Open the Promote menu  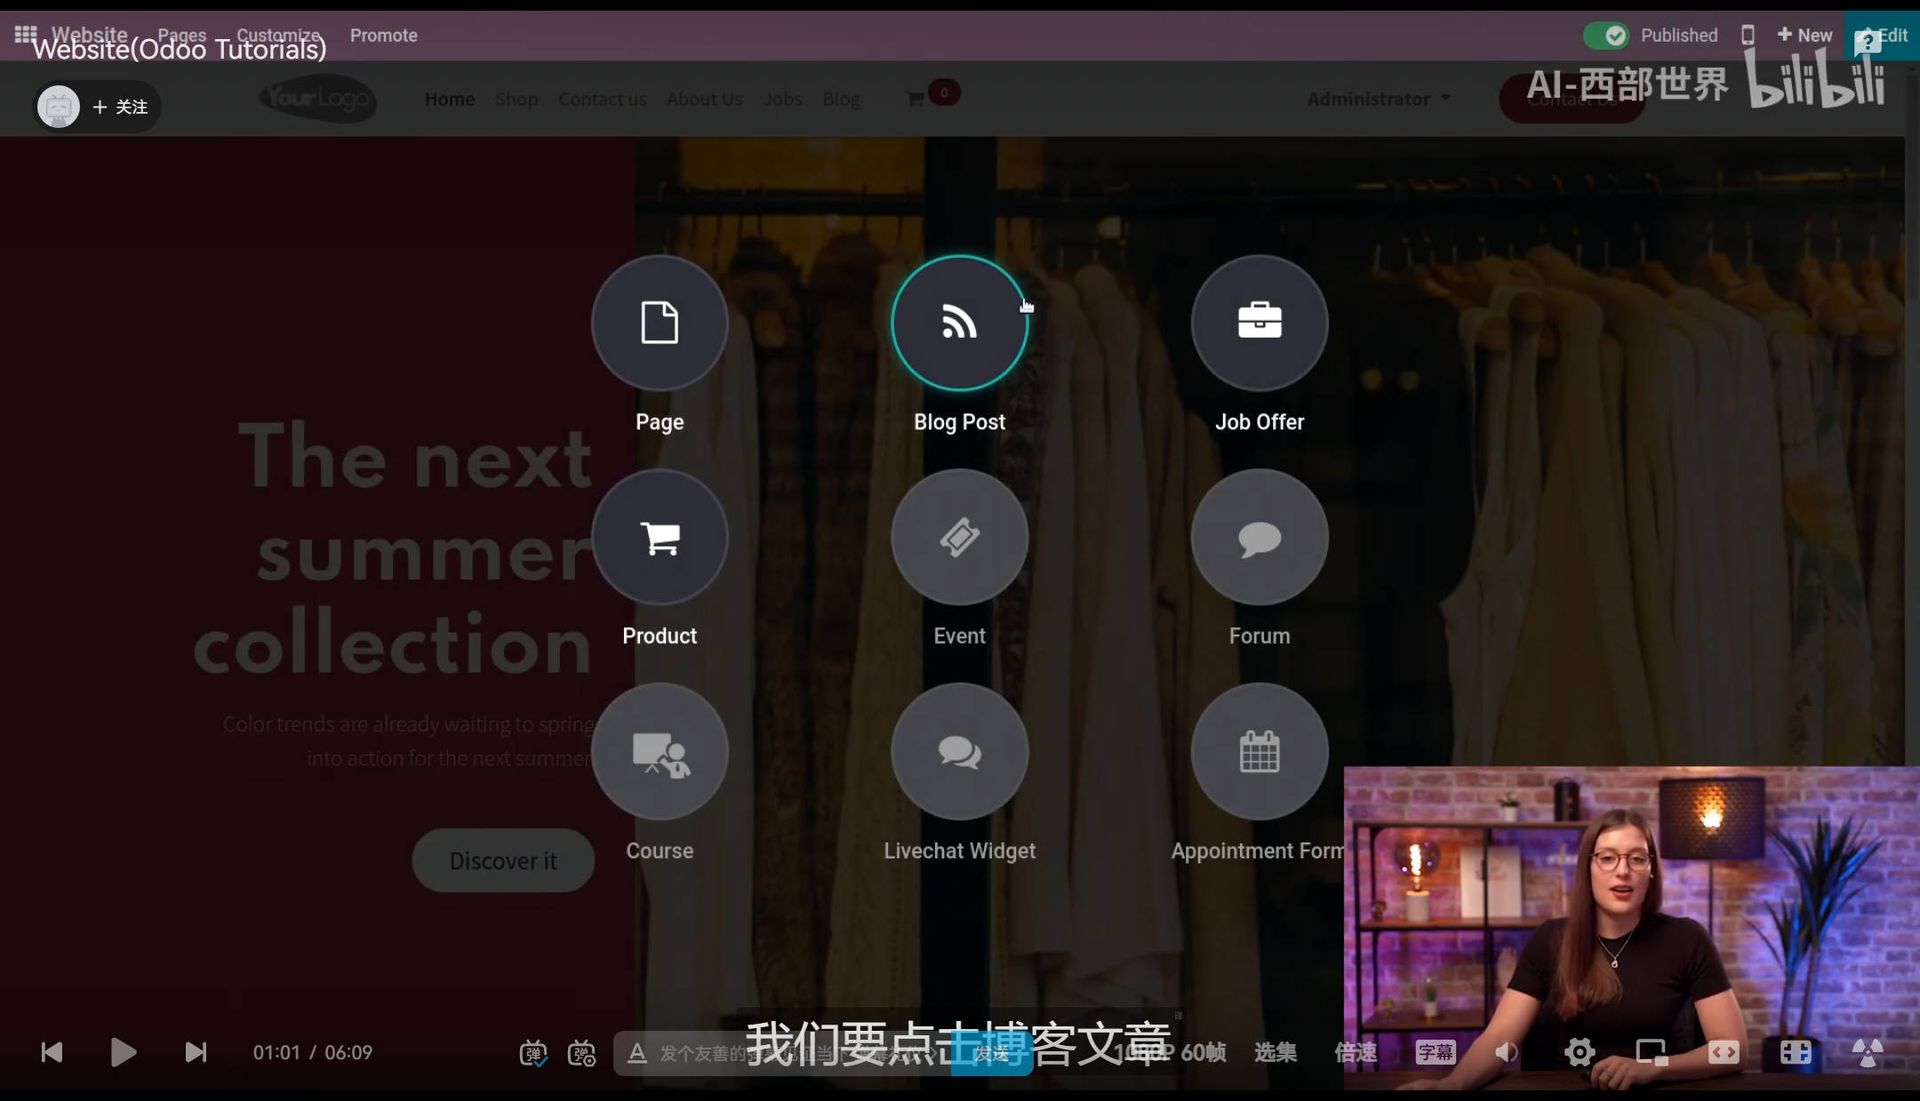coord(383,35)
